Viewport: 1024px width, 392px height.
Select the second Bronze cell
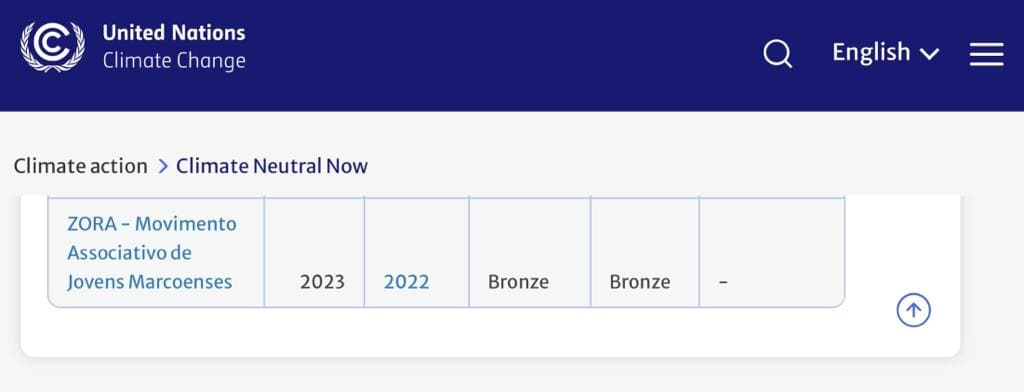(x=645, y=252)
